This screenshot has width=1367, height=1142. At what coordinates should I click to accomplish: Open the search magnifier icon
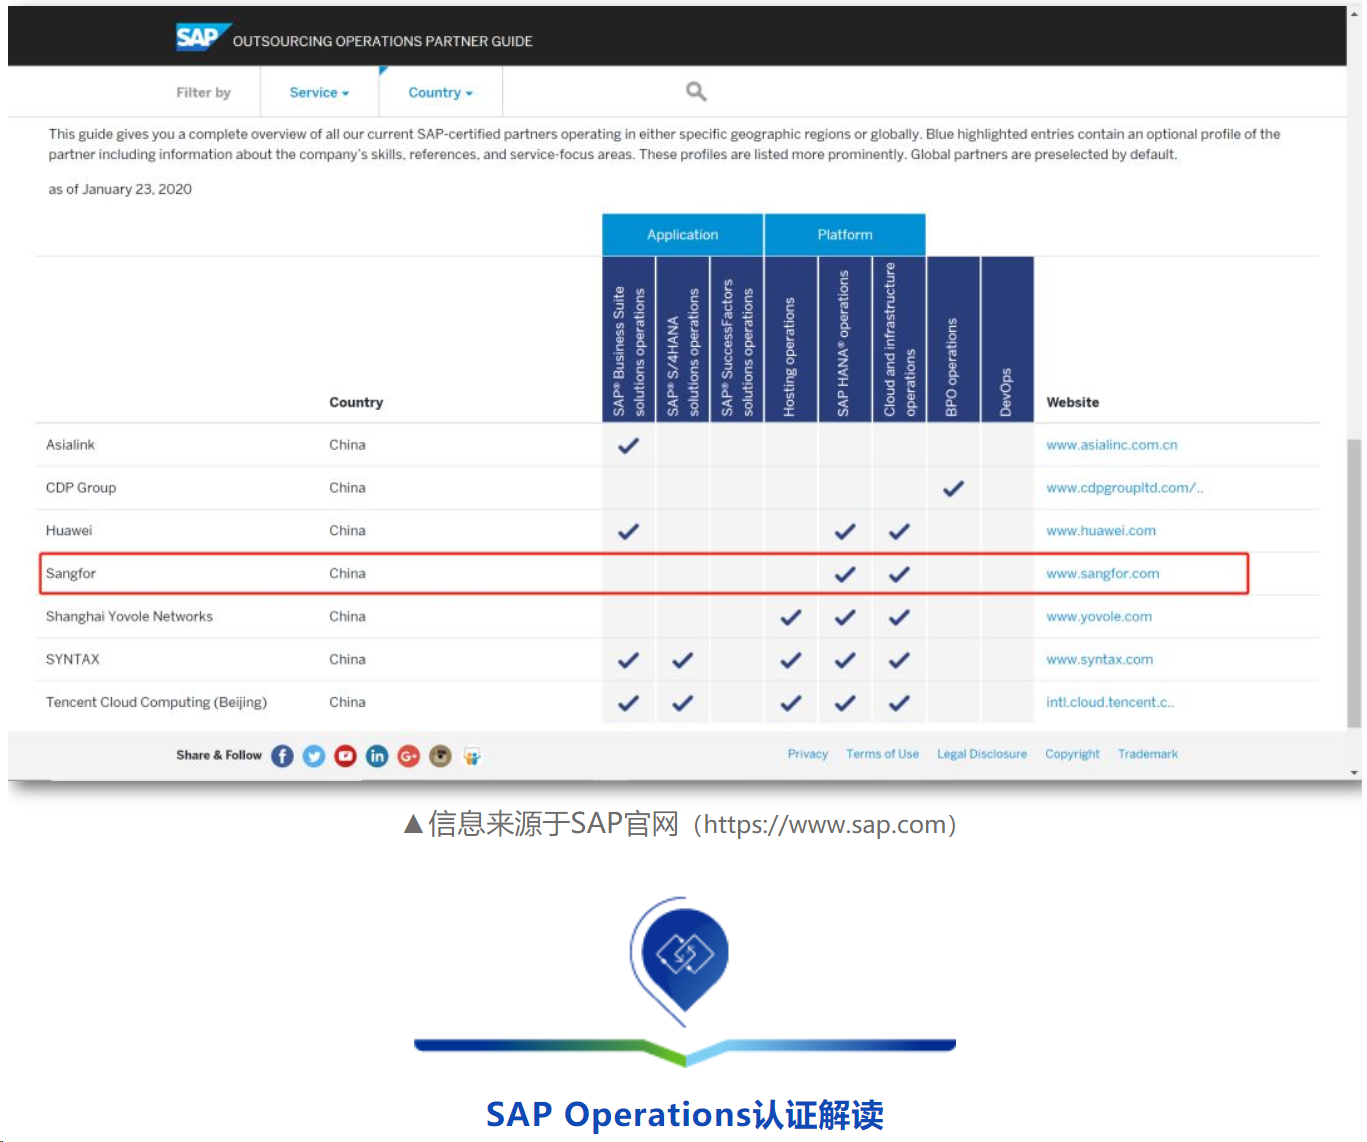click(x=696, y=92)
